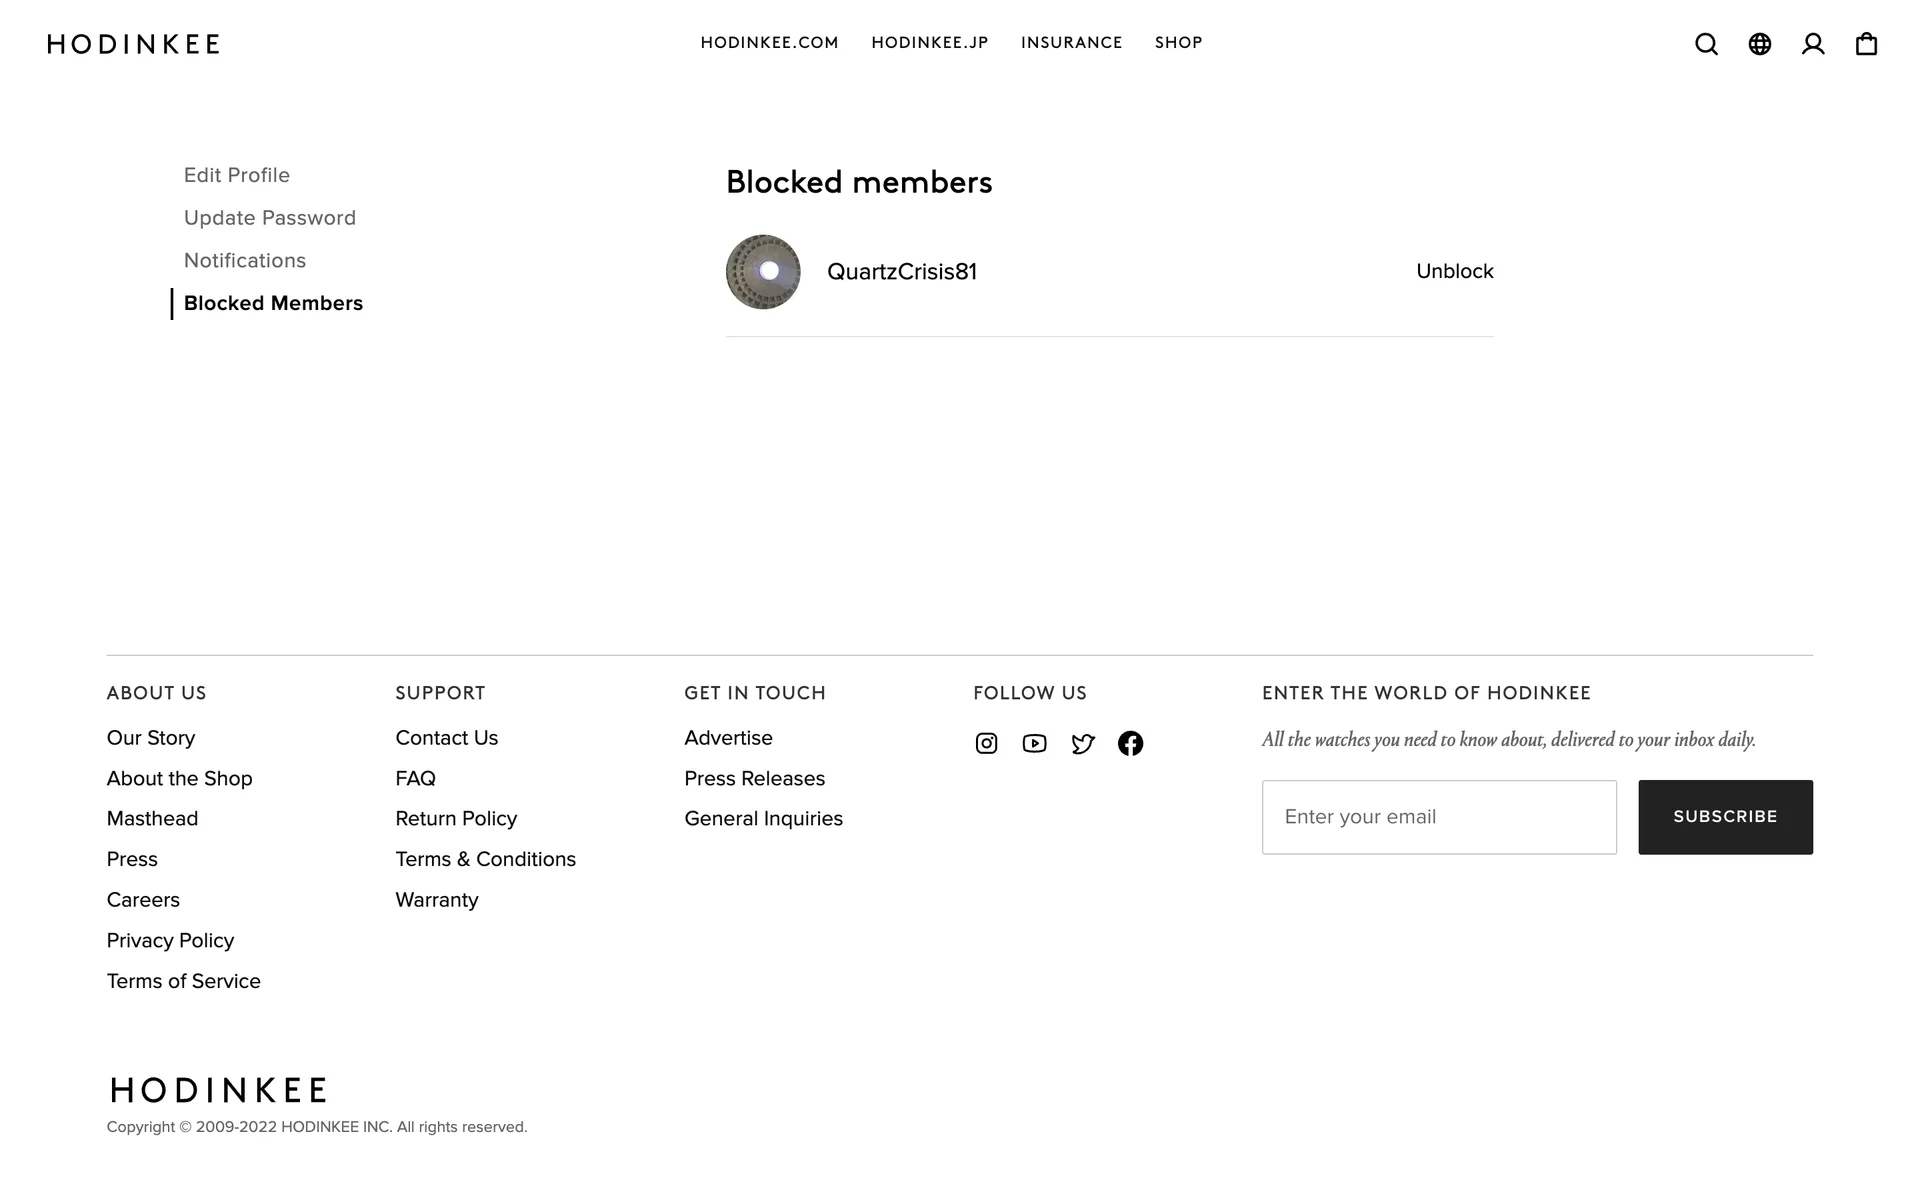Viewport: 1920px width, 1200px height.
Task: Focus the Enter your email field
Action: coord(1438,817)
